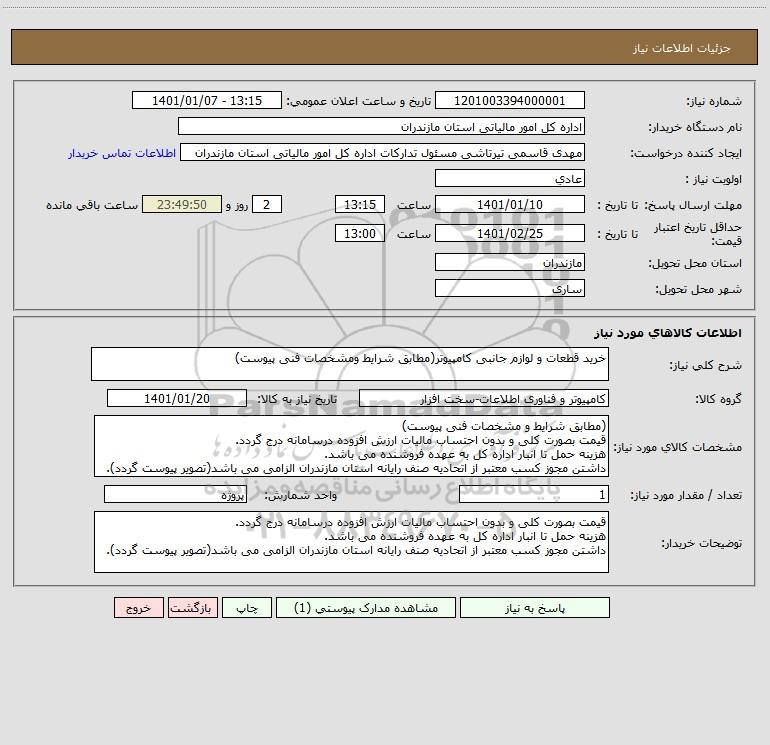770x745 pixels.
Task: Click the شرح کلی نیاز description box
Action: pyautogui.click(x=350, y=364)
